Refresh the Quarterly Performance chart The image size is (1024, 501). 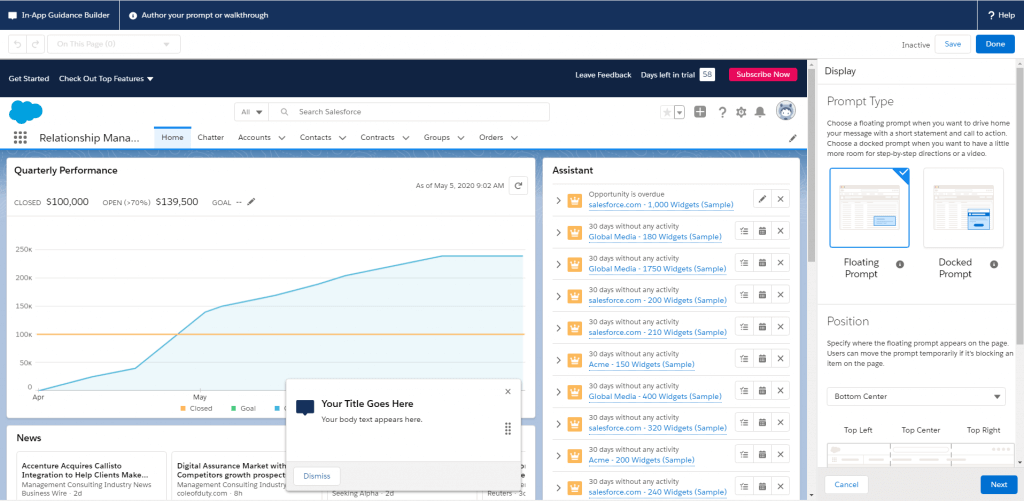tap(519, 186)
